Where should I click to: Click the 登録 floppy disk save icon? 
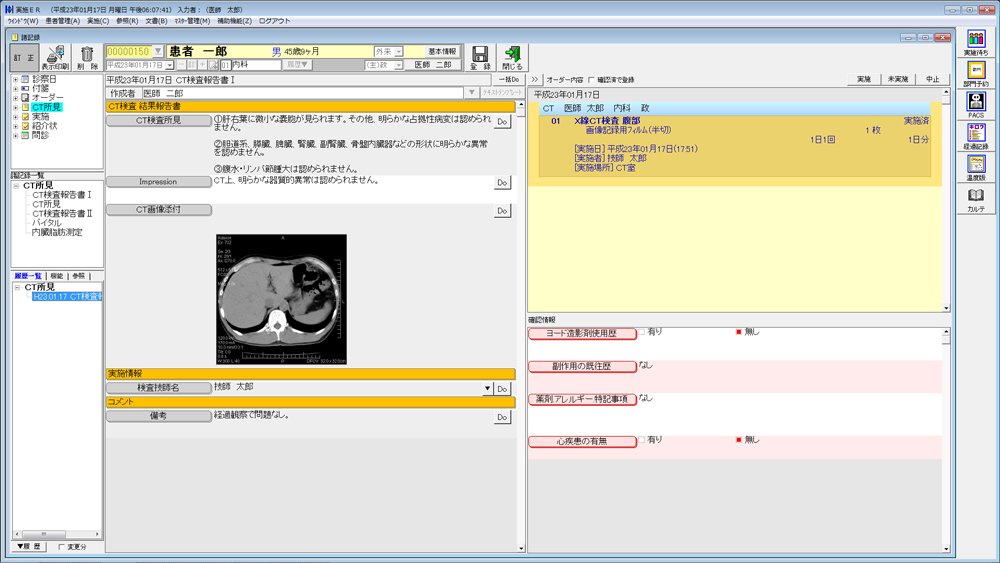tap(480, 57)
